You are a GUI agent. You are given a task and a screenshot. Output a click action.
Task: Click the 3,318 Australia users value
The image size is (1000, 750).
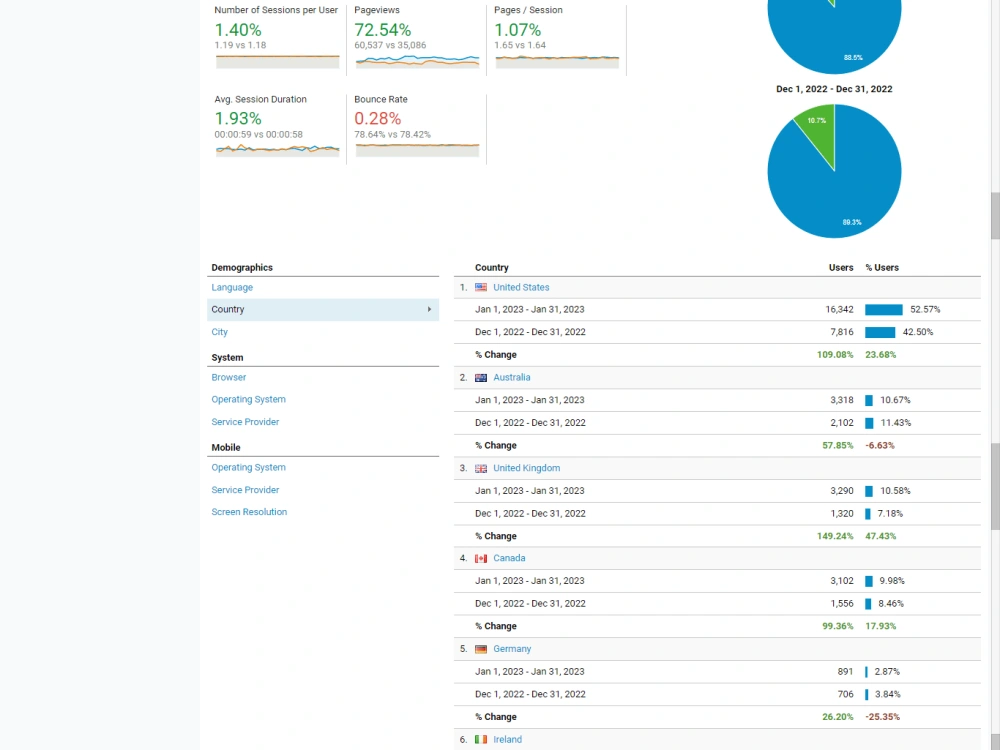[842, 400]
